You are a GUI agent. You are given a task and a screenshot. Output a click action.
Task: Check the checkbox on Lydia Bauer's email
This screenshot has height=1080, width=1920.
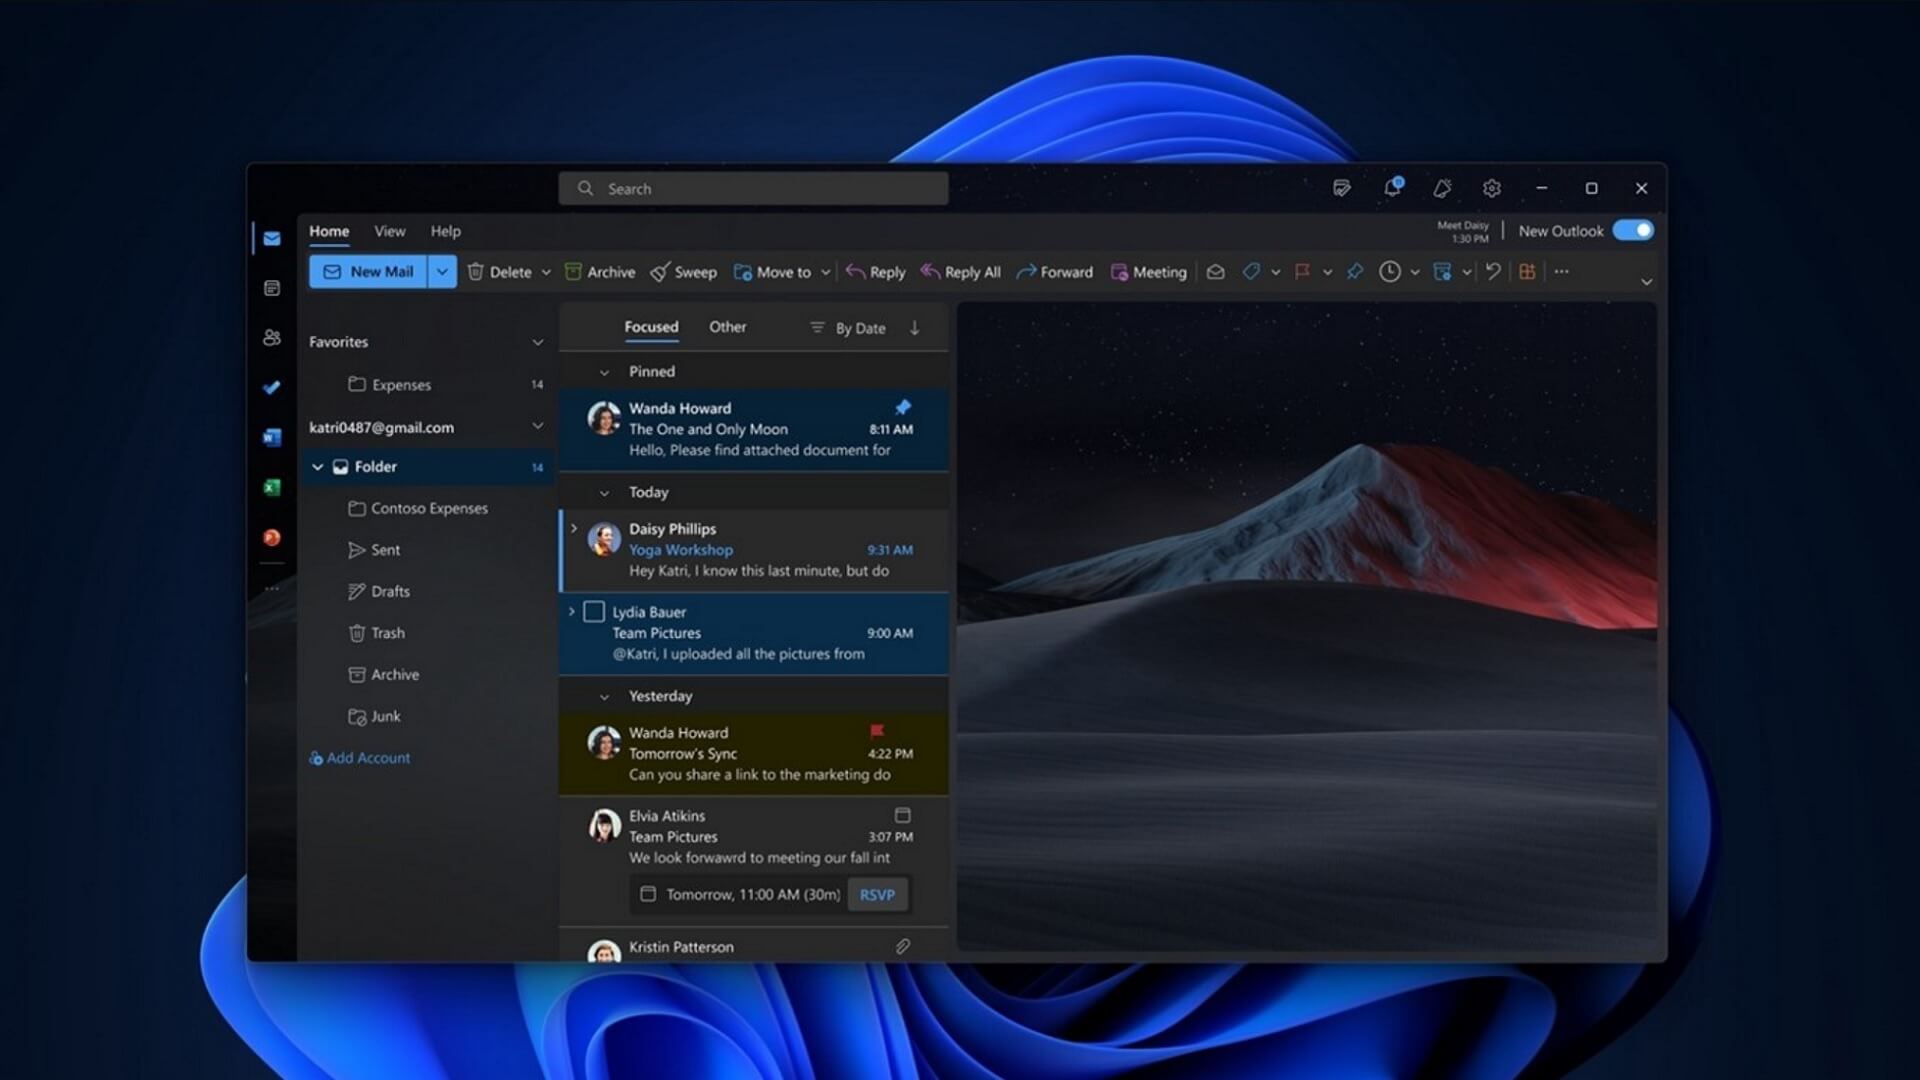tap(595, 611)
